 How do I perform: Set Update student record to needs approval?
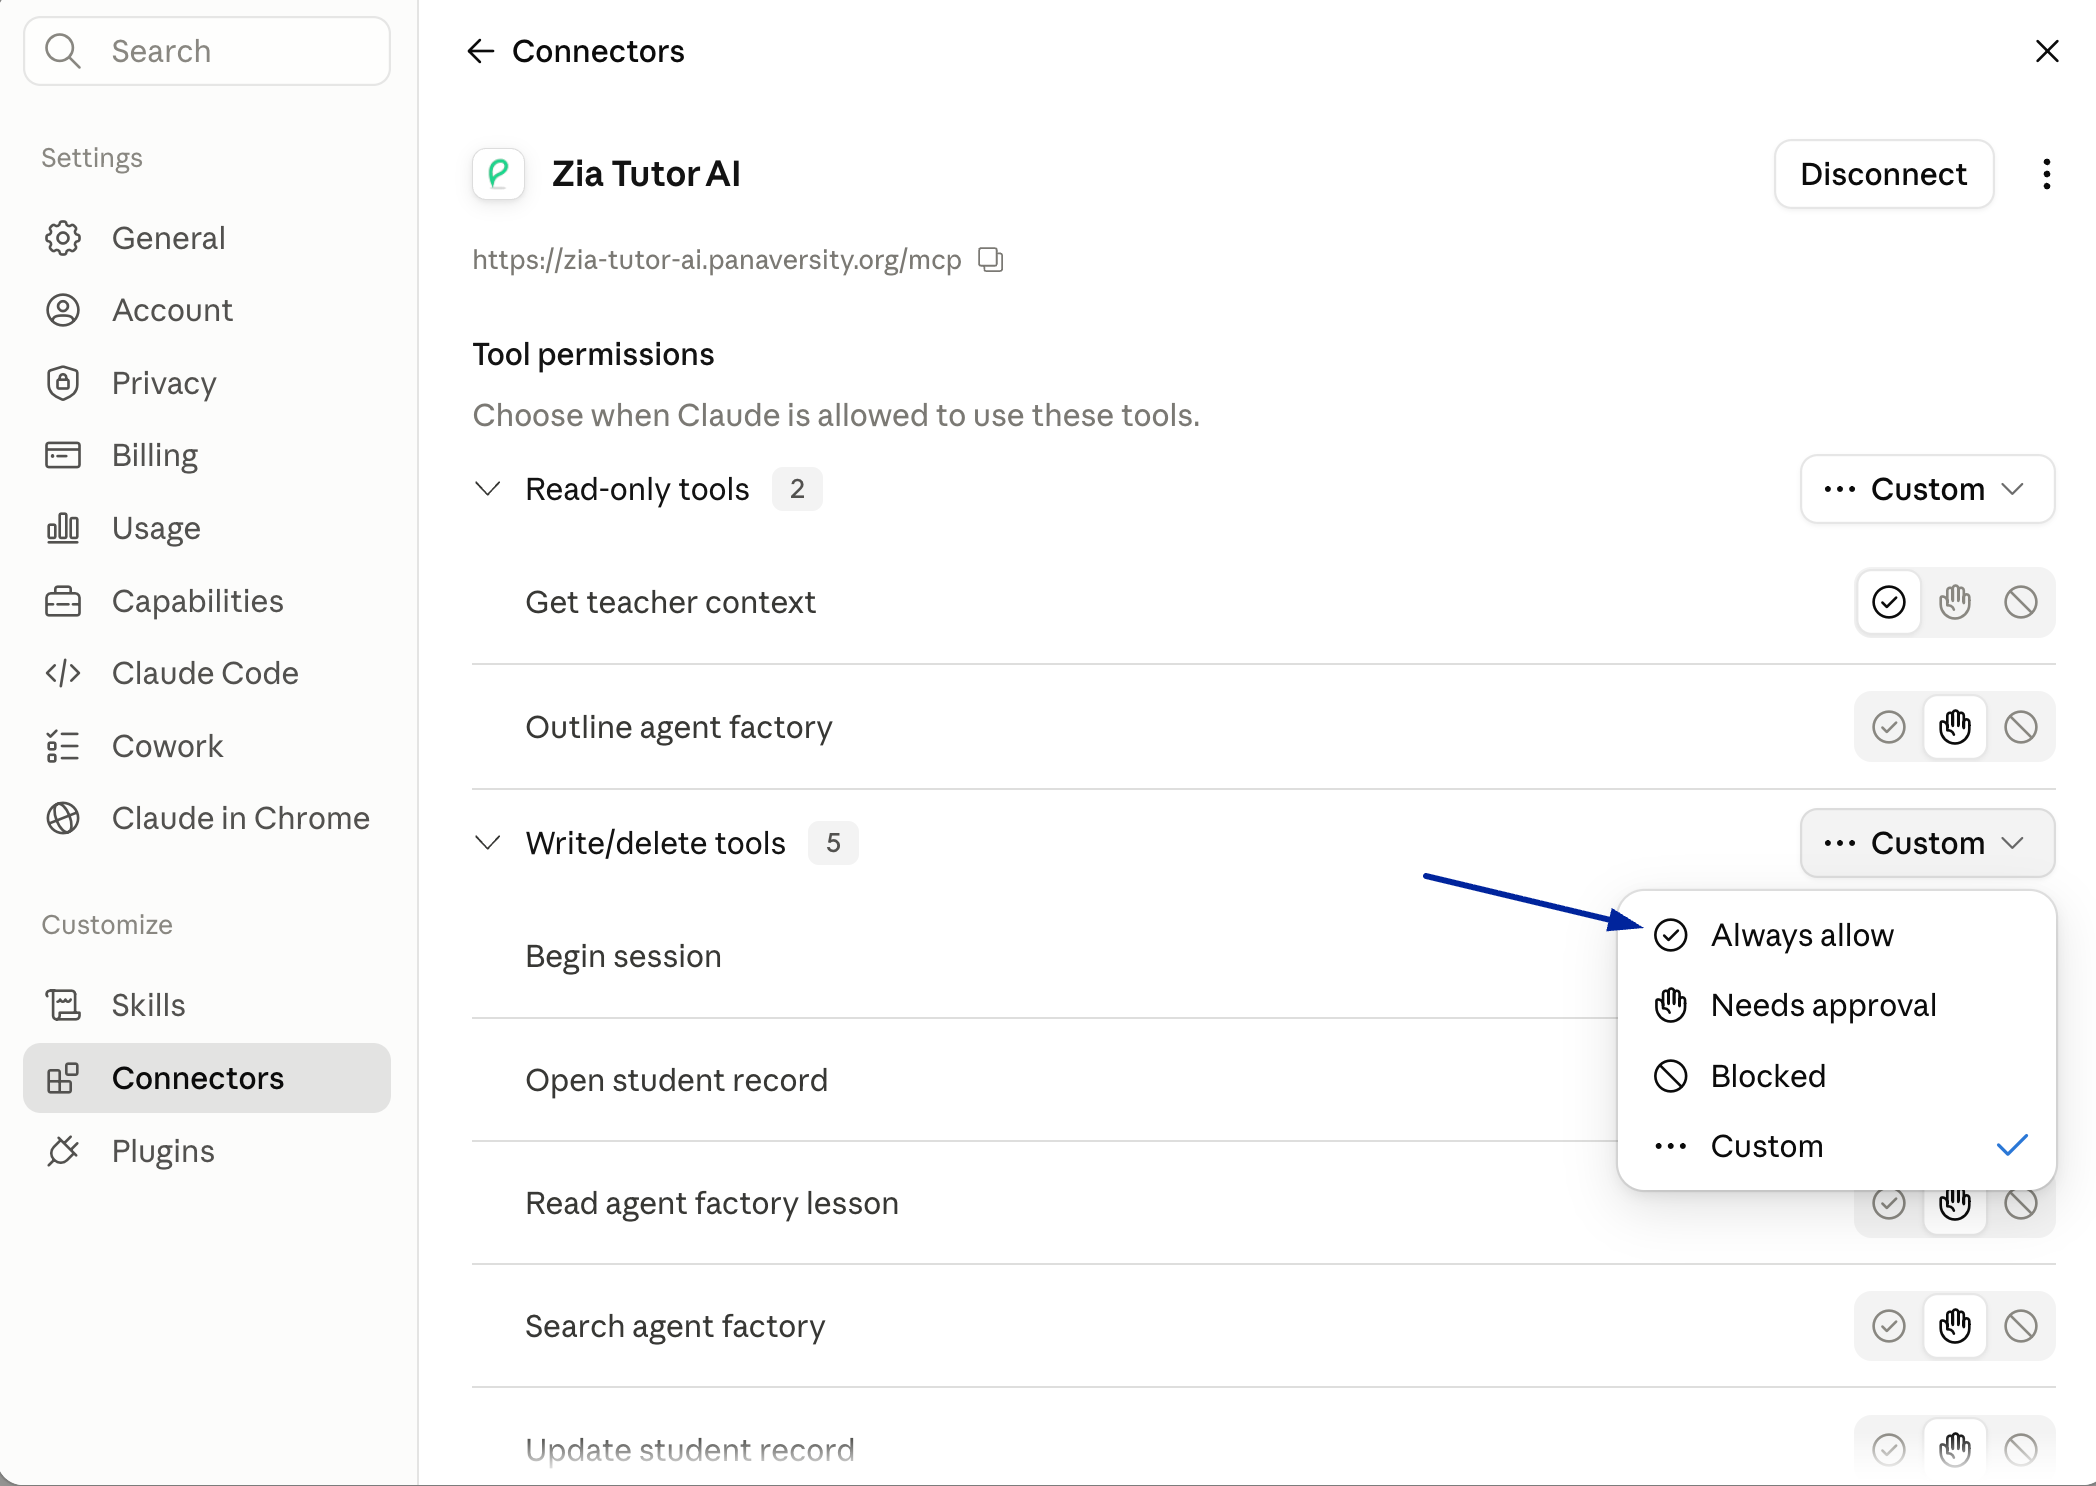tap(1955, 1449)
